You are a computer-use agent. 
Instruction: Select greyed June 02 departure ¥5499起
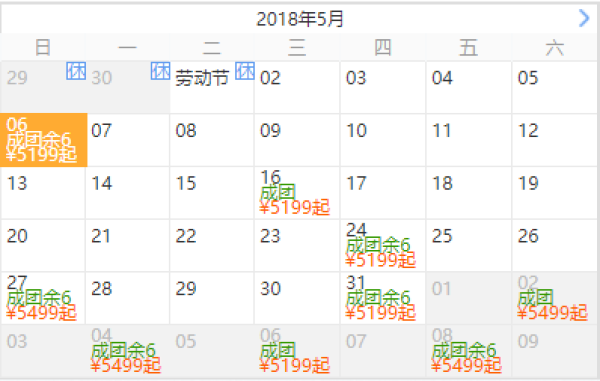coord(554,298)
